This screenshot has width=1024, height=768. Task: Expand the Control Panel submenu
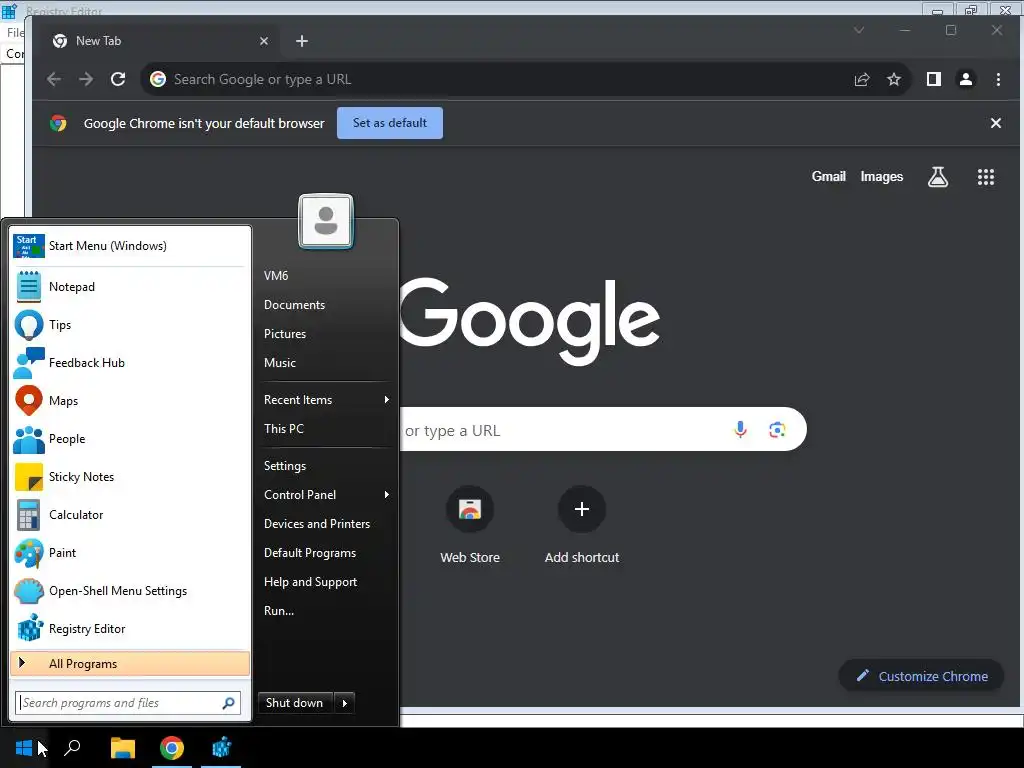click(327, 494)
